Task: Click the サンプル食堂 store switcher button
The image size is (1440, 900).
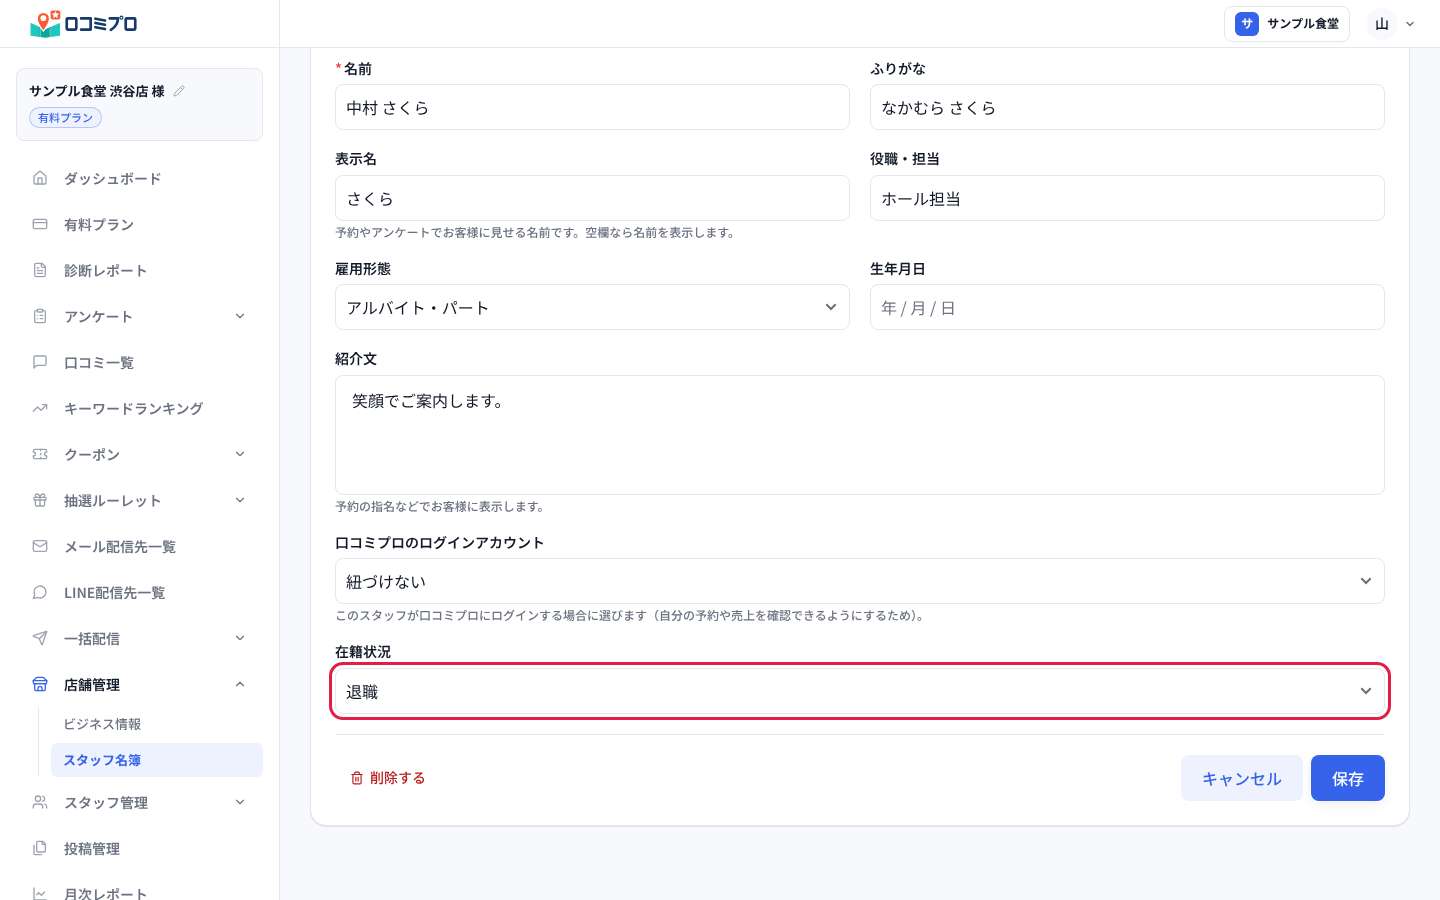Action: pos(1287,24)
